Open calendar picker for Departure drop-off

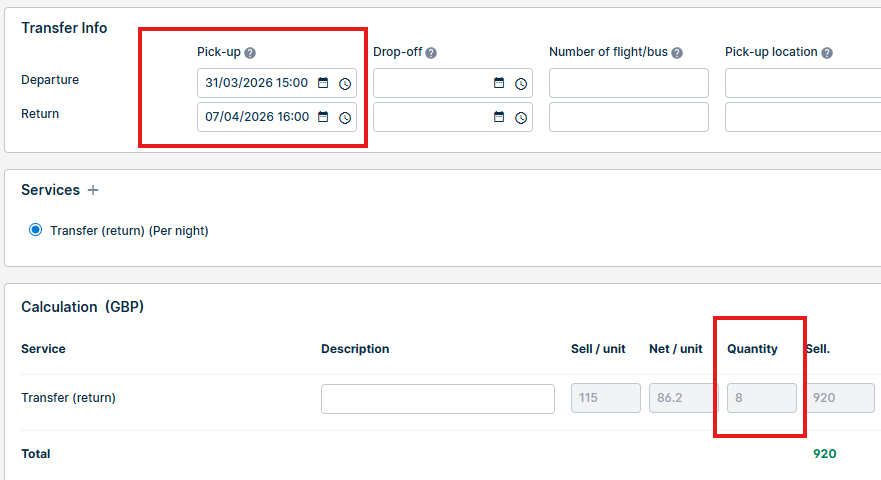tap(499, 83)
